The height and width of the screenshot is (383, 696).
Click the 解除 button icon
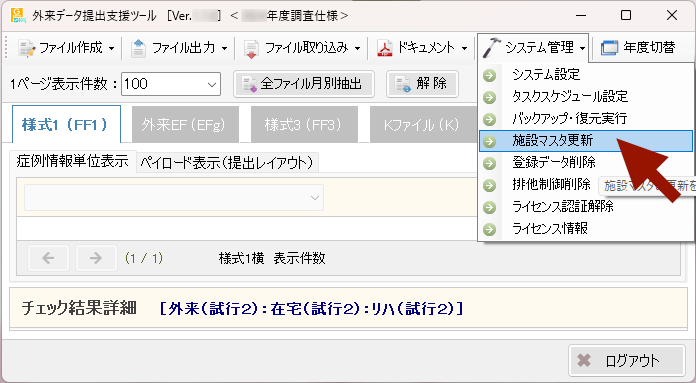pos(403,84)
